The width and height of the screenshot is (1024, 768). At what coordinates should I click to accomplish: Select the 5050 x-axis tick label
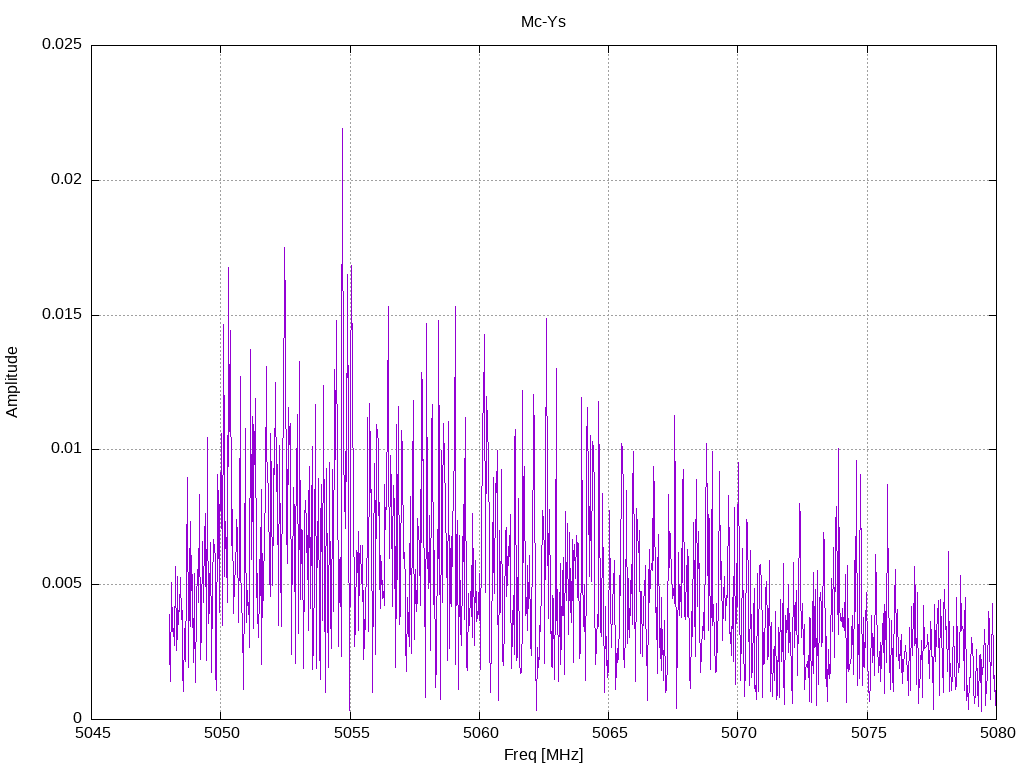pos(222,733)
